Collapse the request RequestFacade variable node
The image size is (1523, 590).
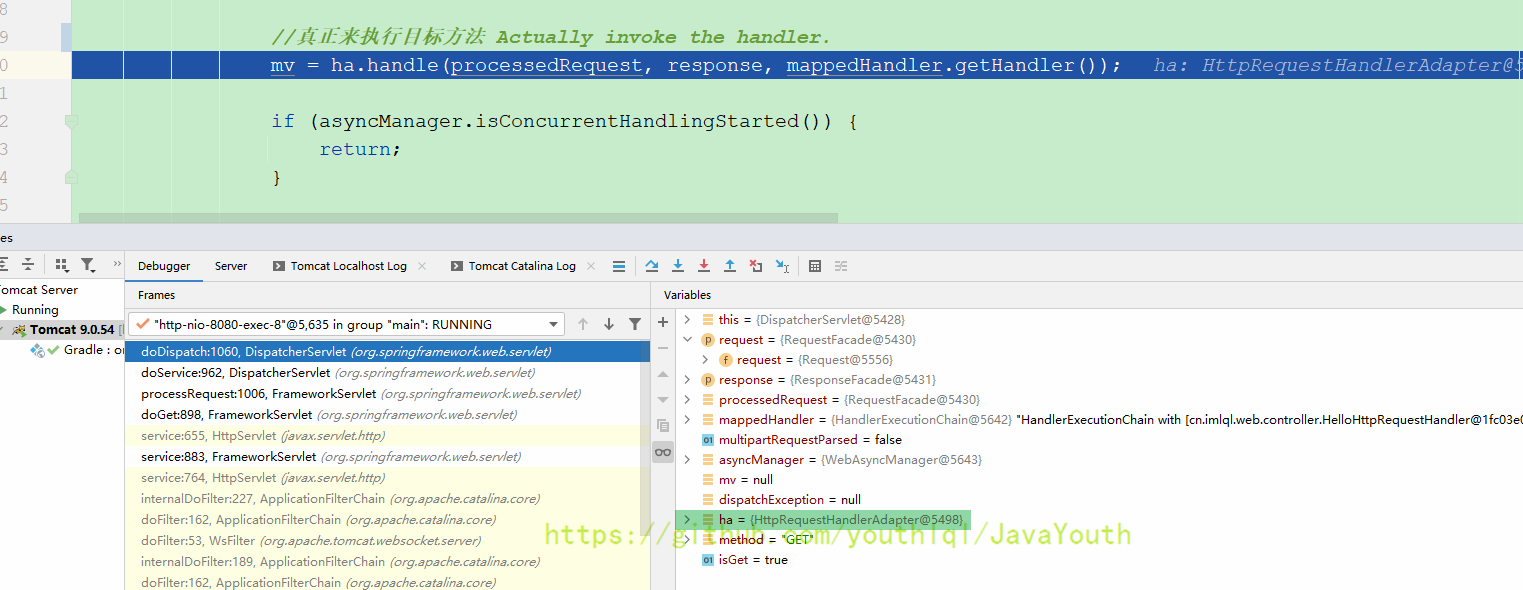click(x=687, y=340)
